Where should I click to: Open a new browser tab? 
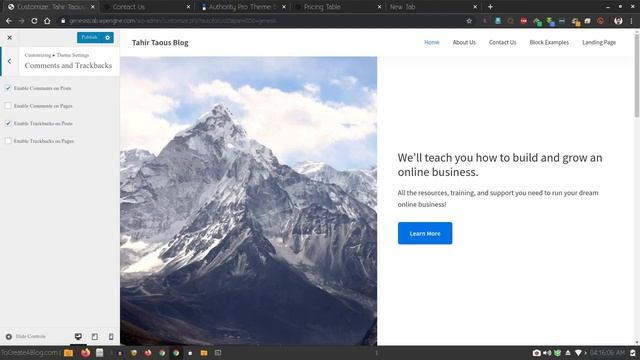[490, 7]
